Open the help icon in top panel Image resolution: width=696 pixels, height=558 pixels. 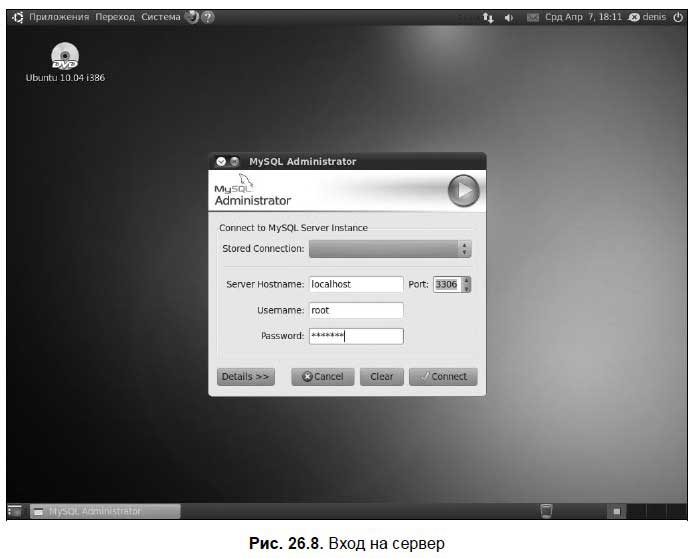207,17
